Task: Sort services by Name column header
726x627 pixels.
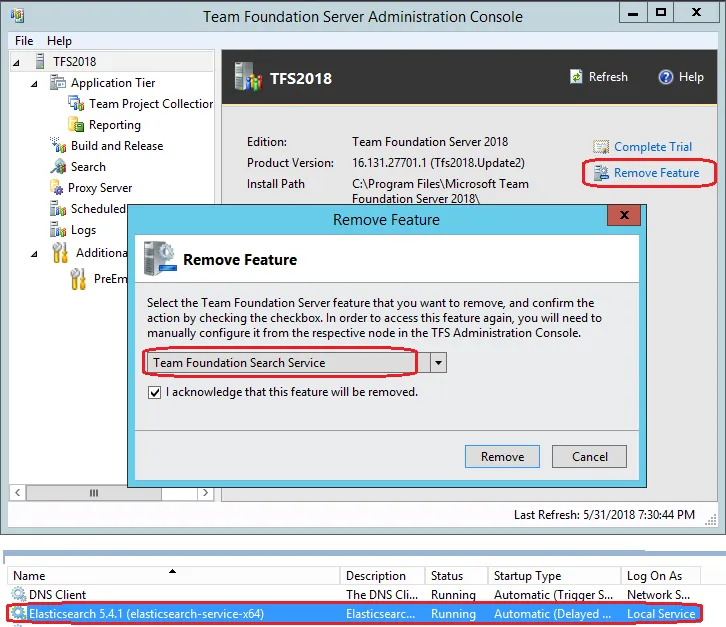Action: [x=174, y=576]
